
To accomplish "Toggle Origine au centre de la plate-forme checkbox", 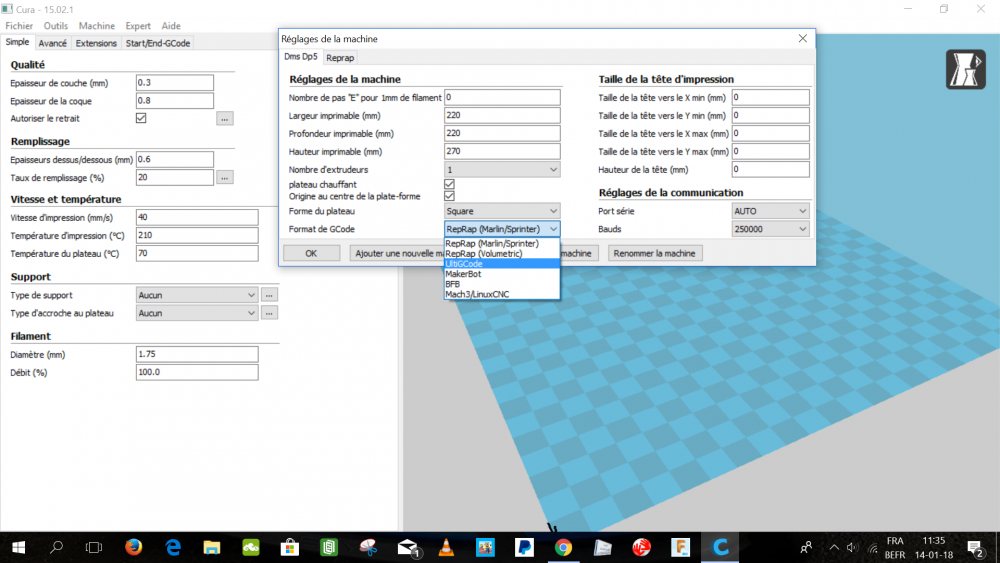I will tap(450, 196).
